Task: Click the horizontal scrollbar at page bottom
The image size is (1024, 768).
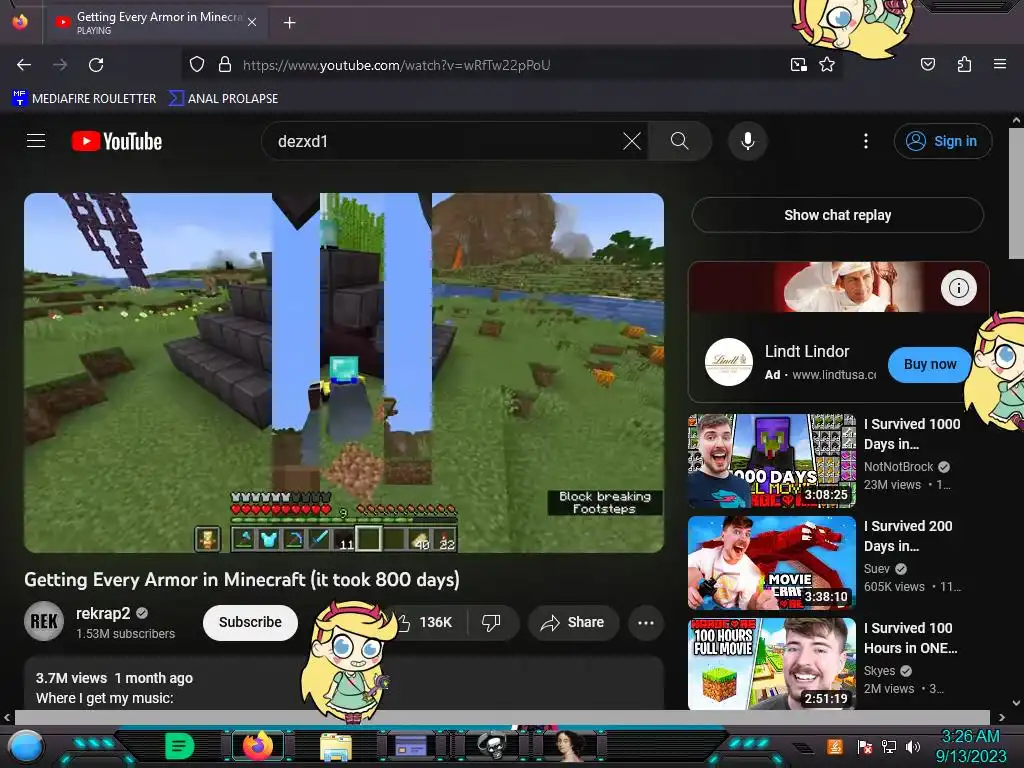Action: click(502, 717)
